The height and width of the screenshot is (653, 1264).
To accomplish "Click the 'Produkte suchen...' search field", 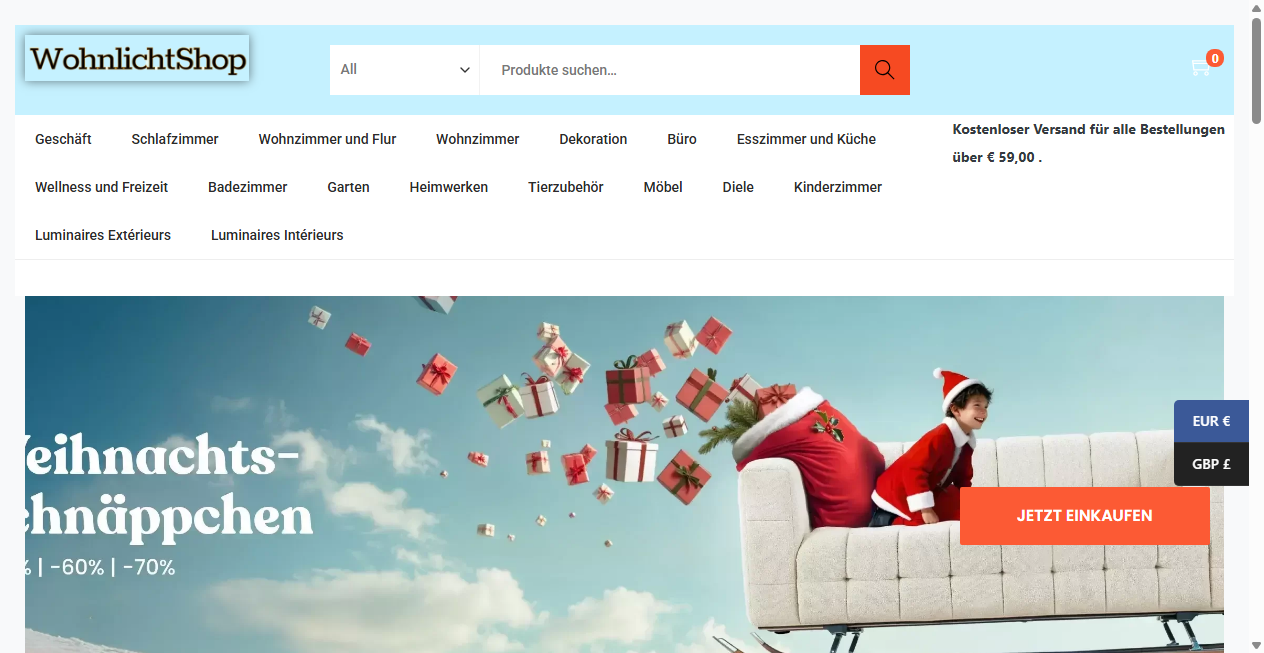I will click(668, 69).
